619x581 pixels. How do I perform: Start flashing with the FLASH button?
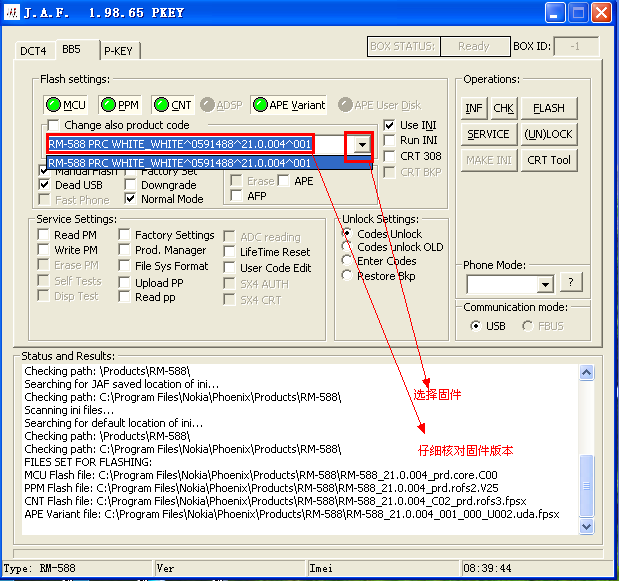click(549, 108)
